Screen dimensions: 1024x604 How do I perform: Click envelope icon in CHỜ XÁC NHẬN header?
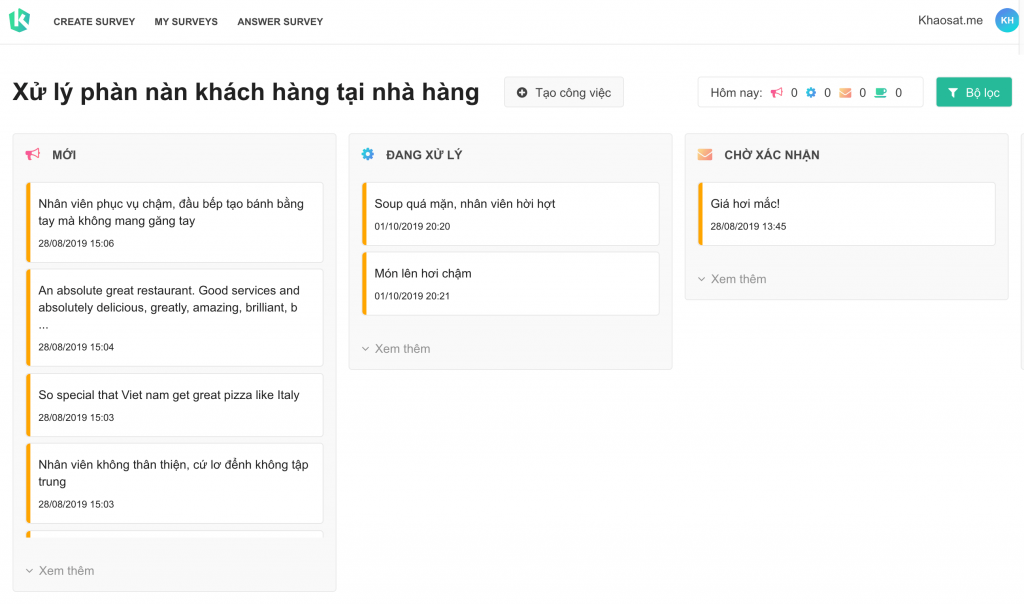click(705, 155)
